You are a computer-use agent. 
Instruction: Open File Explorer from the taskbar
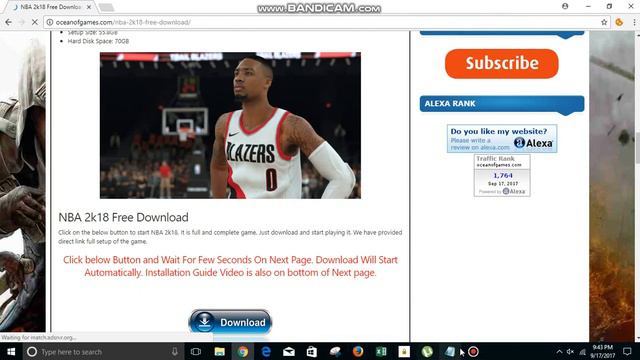click(x=220, y=351)
